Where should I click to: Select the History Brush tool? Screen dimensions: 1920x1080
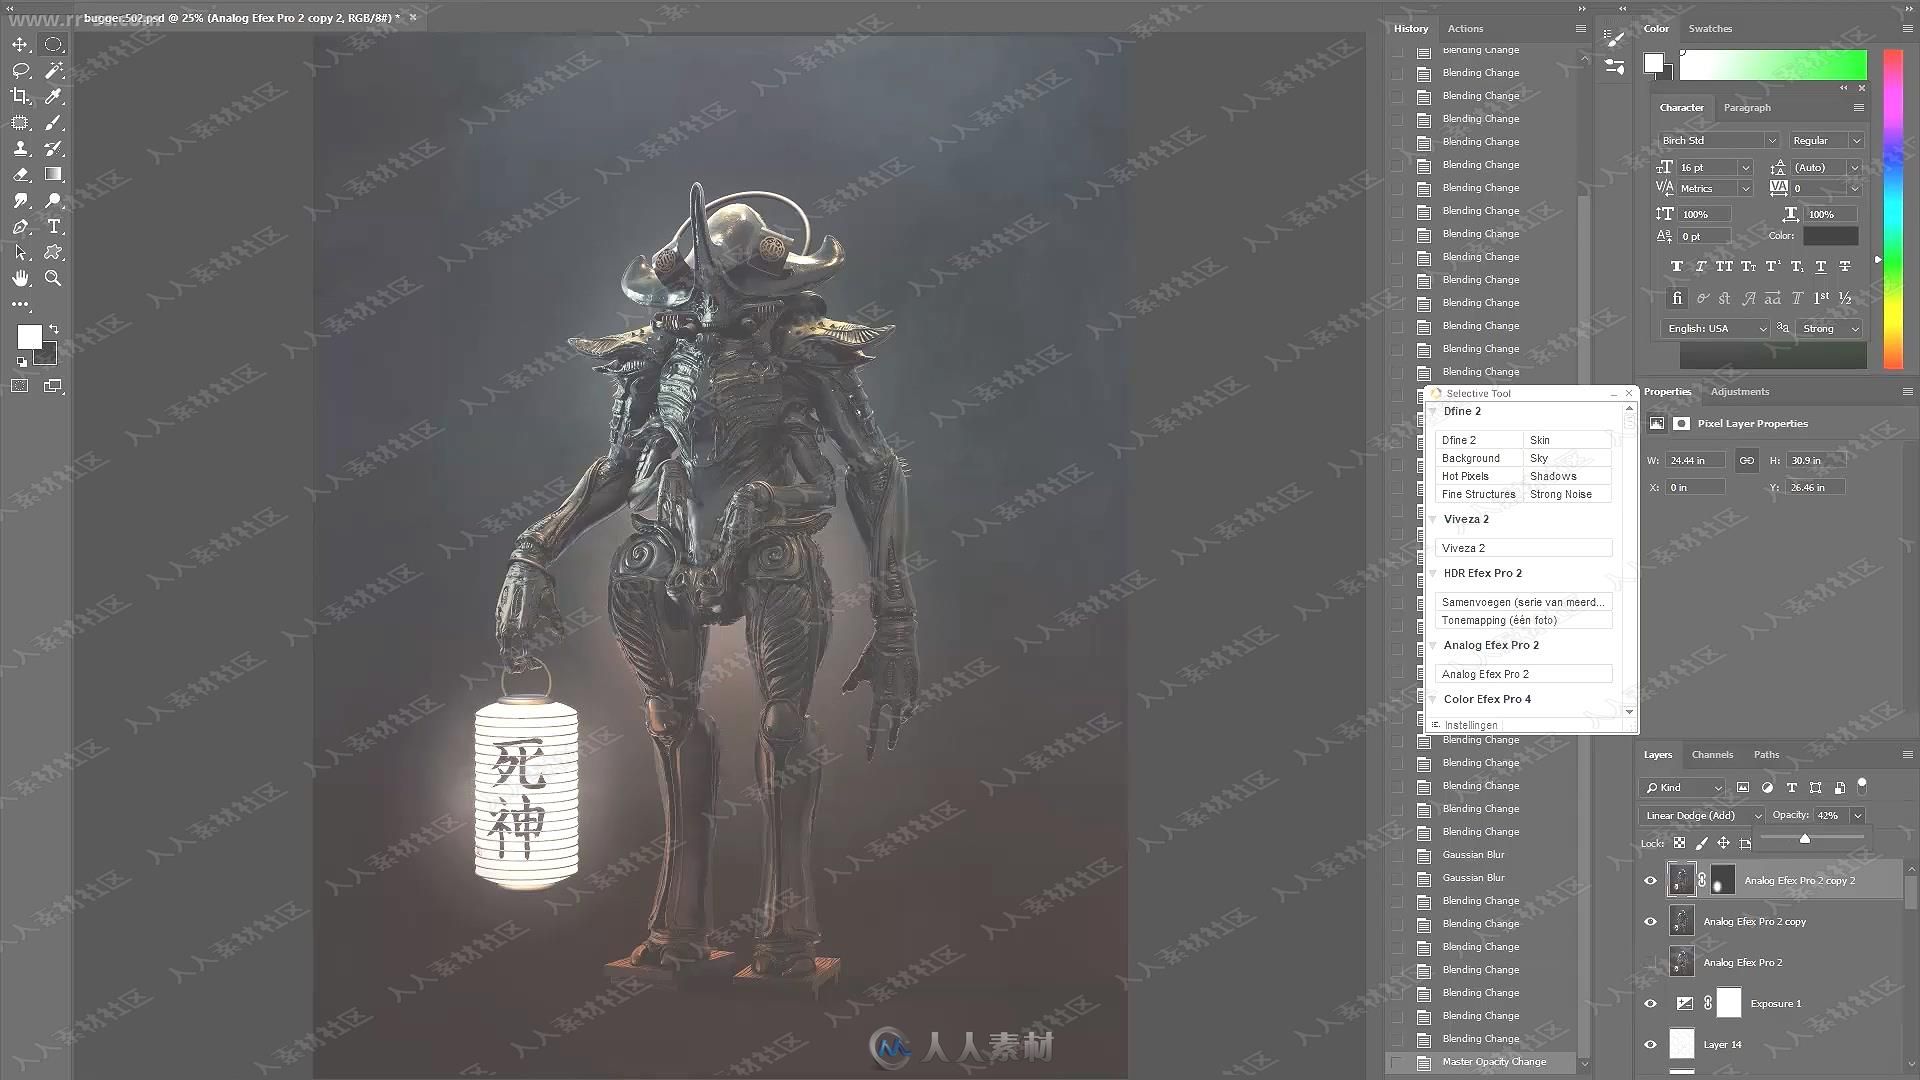pos(53,149)
